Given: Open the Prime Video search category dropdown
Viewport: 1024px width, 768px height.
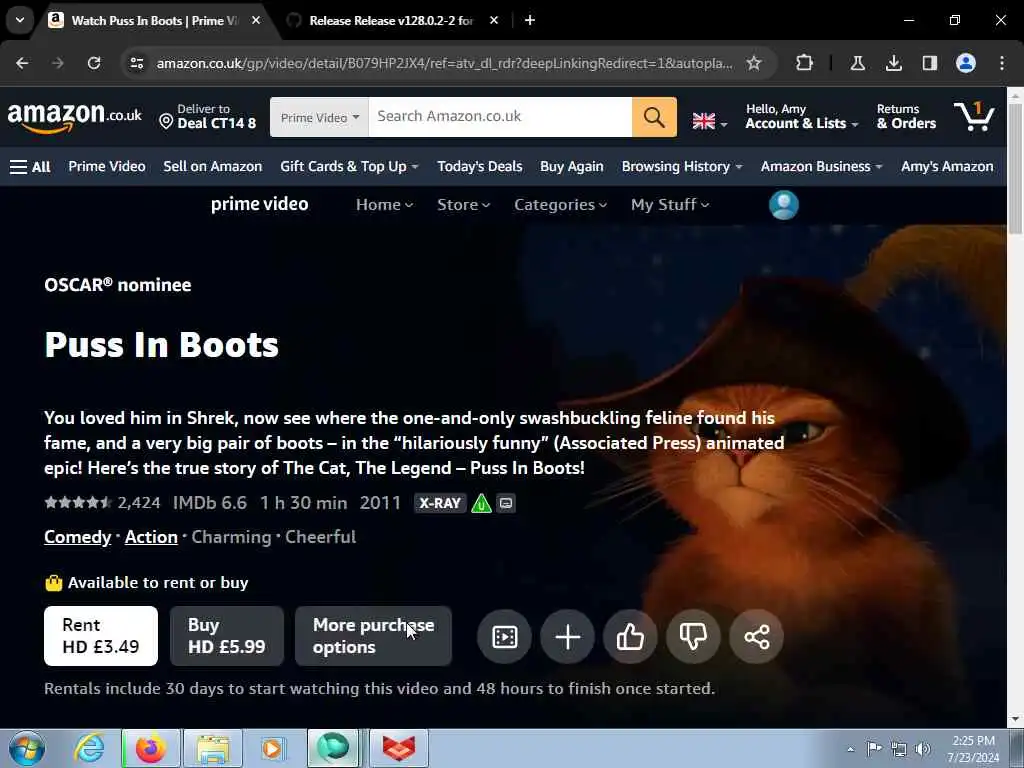Looking at the screenshot, I should pos(319,118).
